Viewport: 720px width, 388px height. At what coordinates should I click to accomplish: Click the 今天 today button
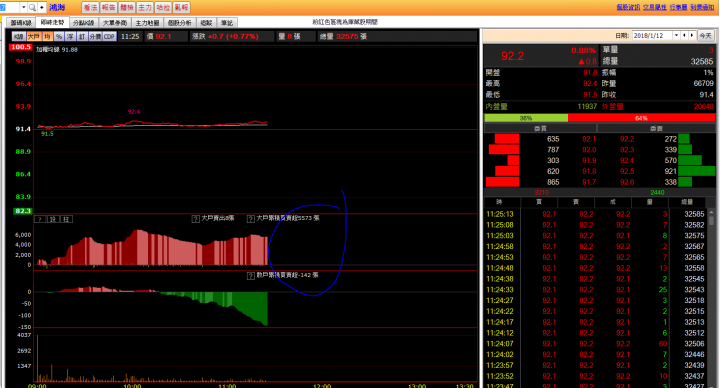(705, 35)
